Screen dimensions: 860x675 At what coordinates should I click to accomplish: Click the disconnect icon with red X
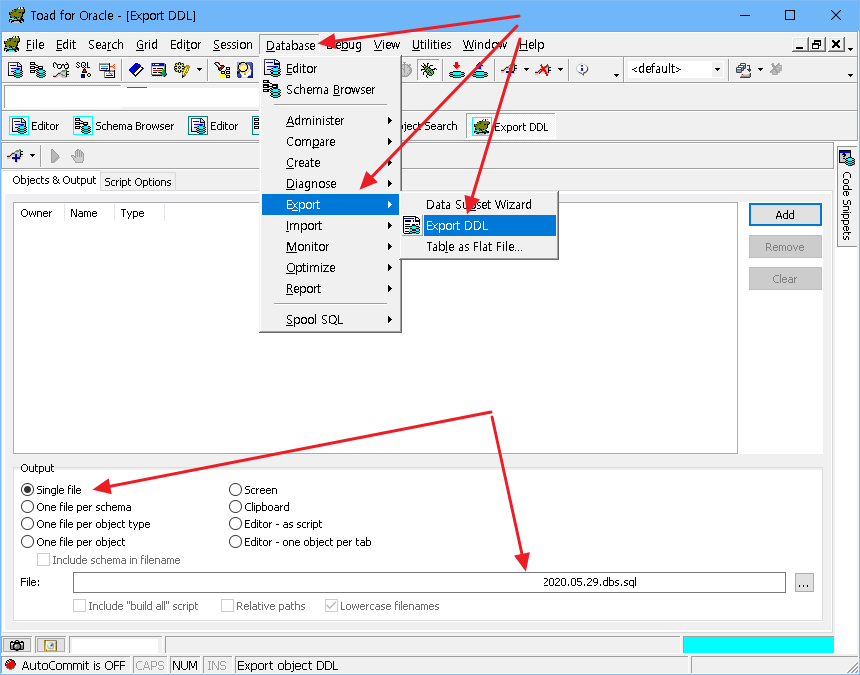(543, 70)
